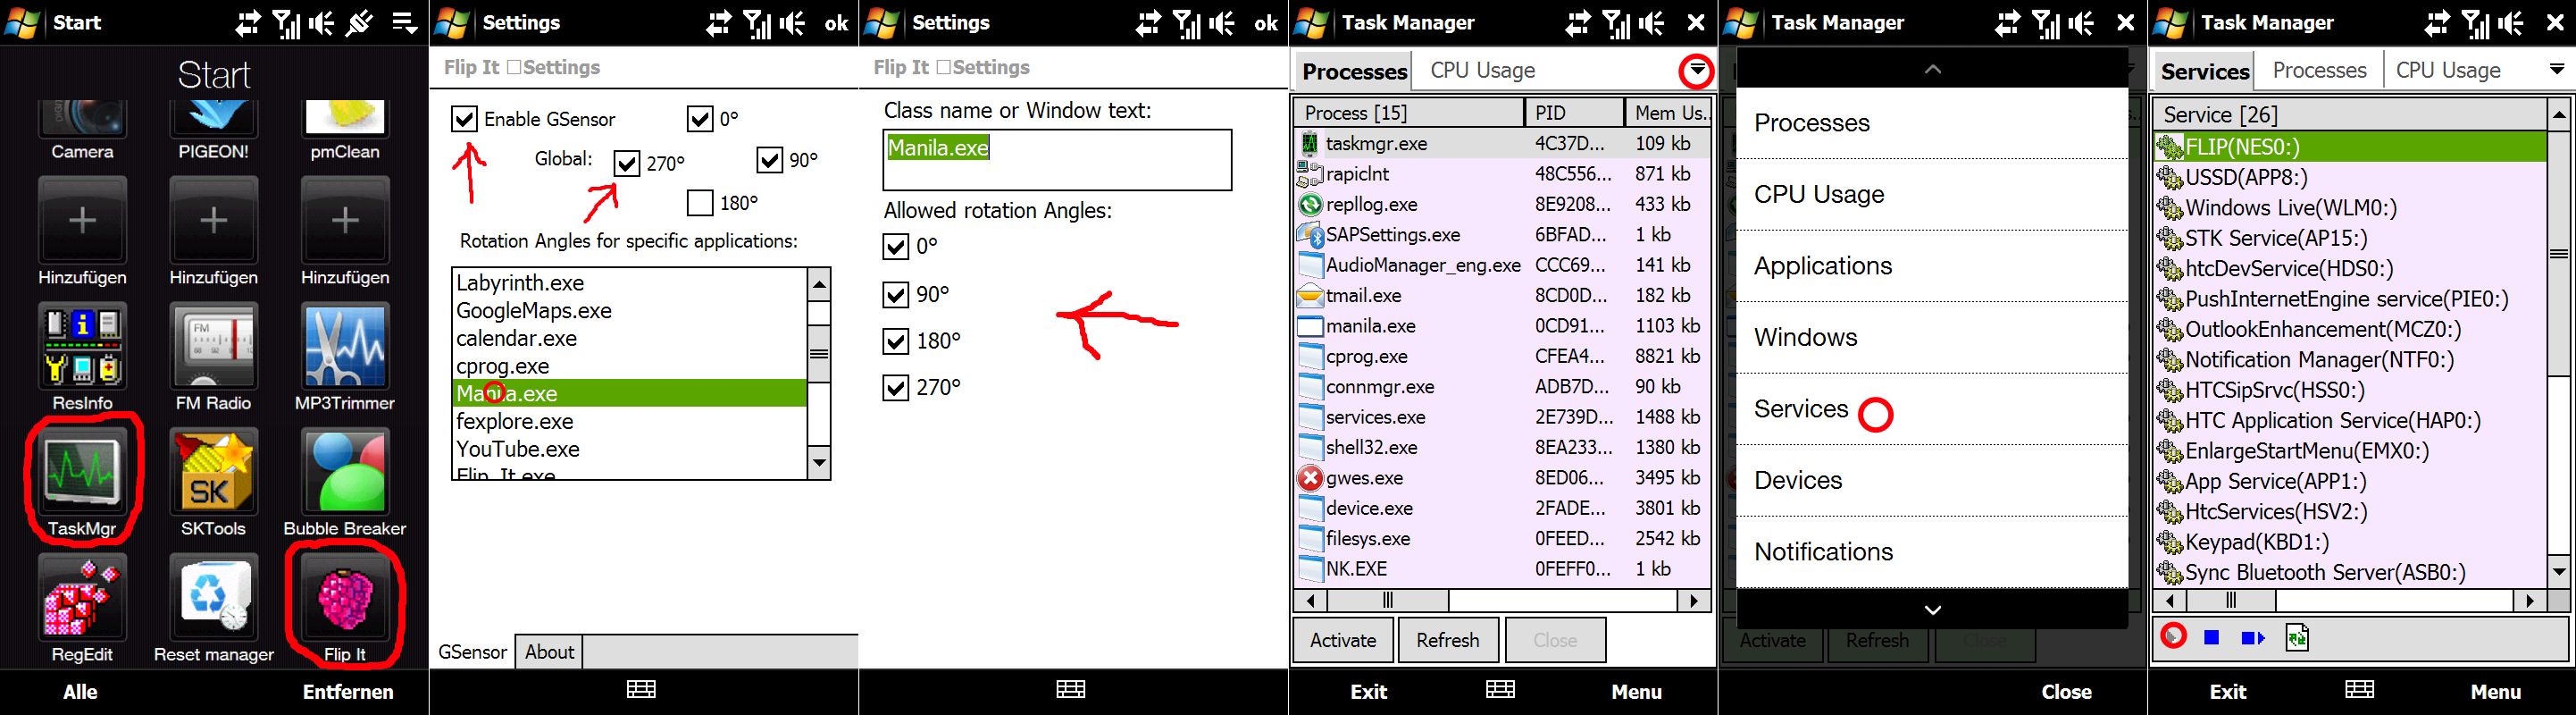
Task: Select FLIP(NES0:) service row
Action: pyautogui.click(x=2350, y=147)
